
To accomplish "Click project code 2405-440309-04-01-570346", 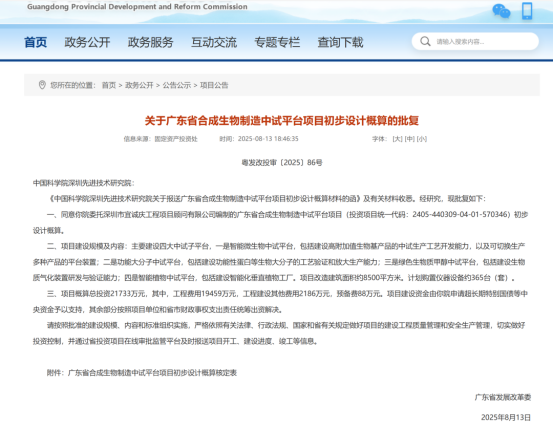I will tap(461, 214).
